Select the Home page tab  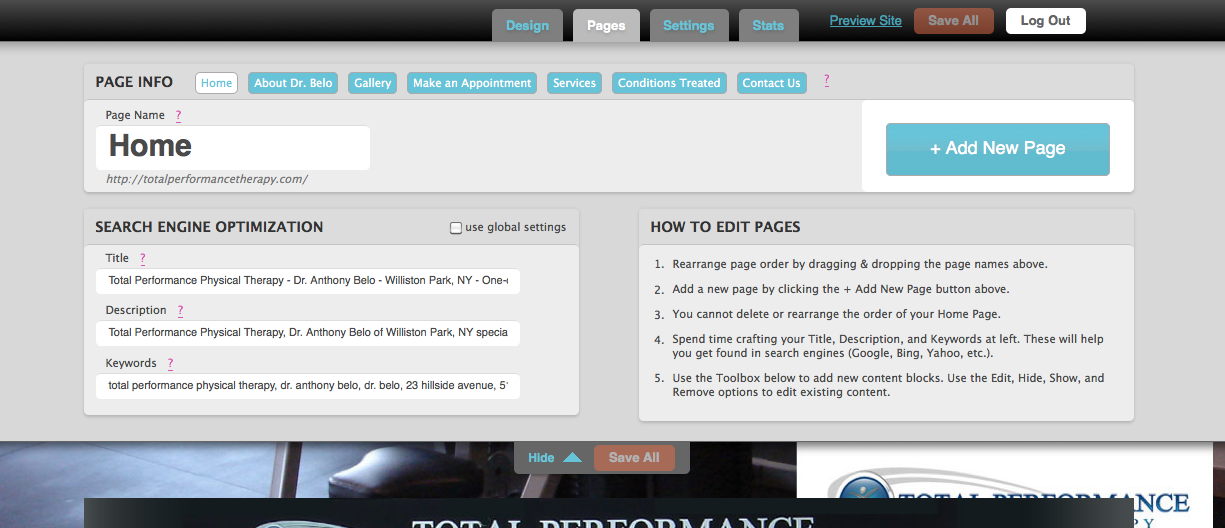coord(216,83)
